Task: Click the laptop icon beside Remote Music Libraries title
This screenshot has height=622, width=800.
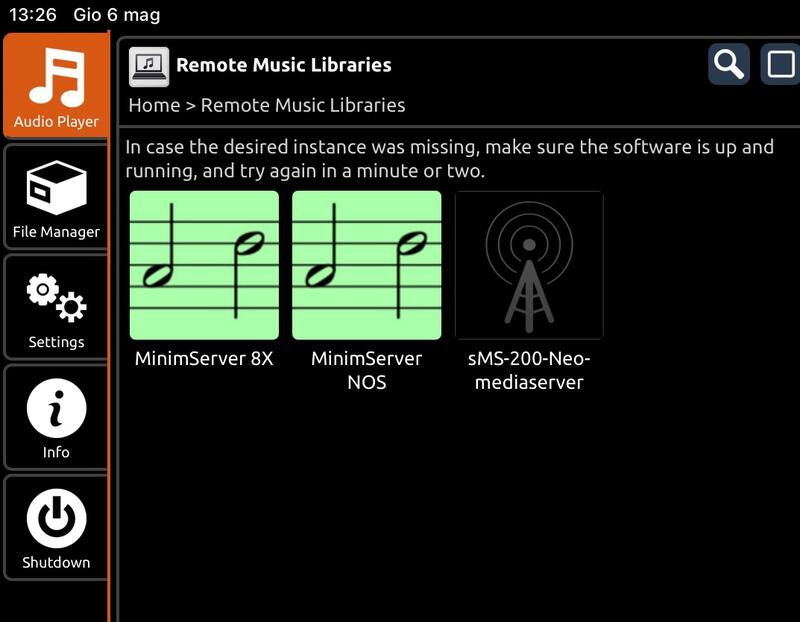Action: click(x=149, y=66)
